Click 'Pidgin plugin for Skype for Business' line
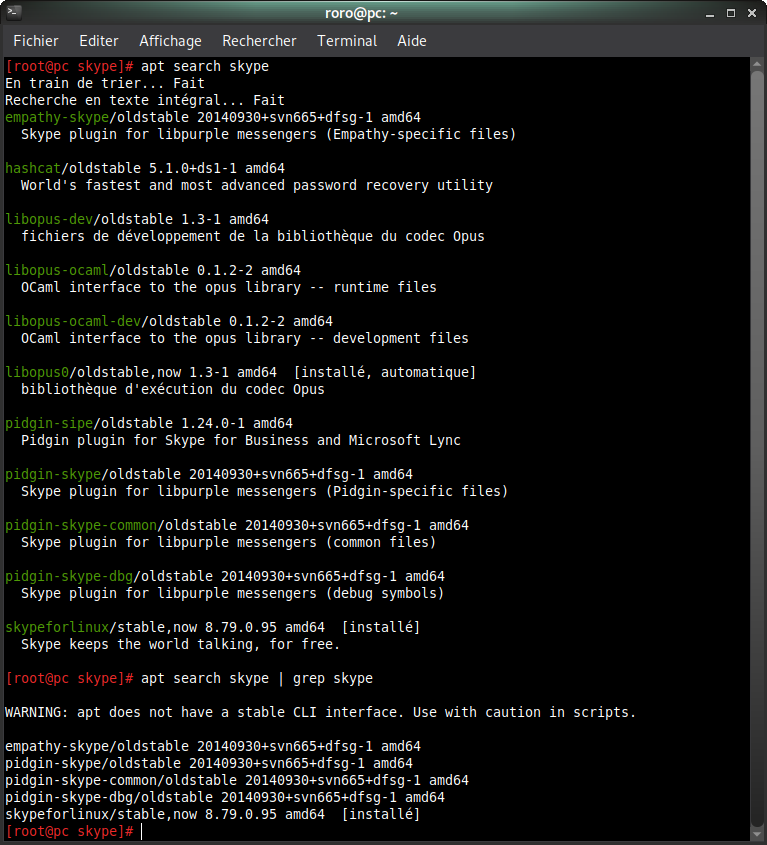The height and width of the screenshot is (845, 767). (x=241, y=440)
